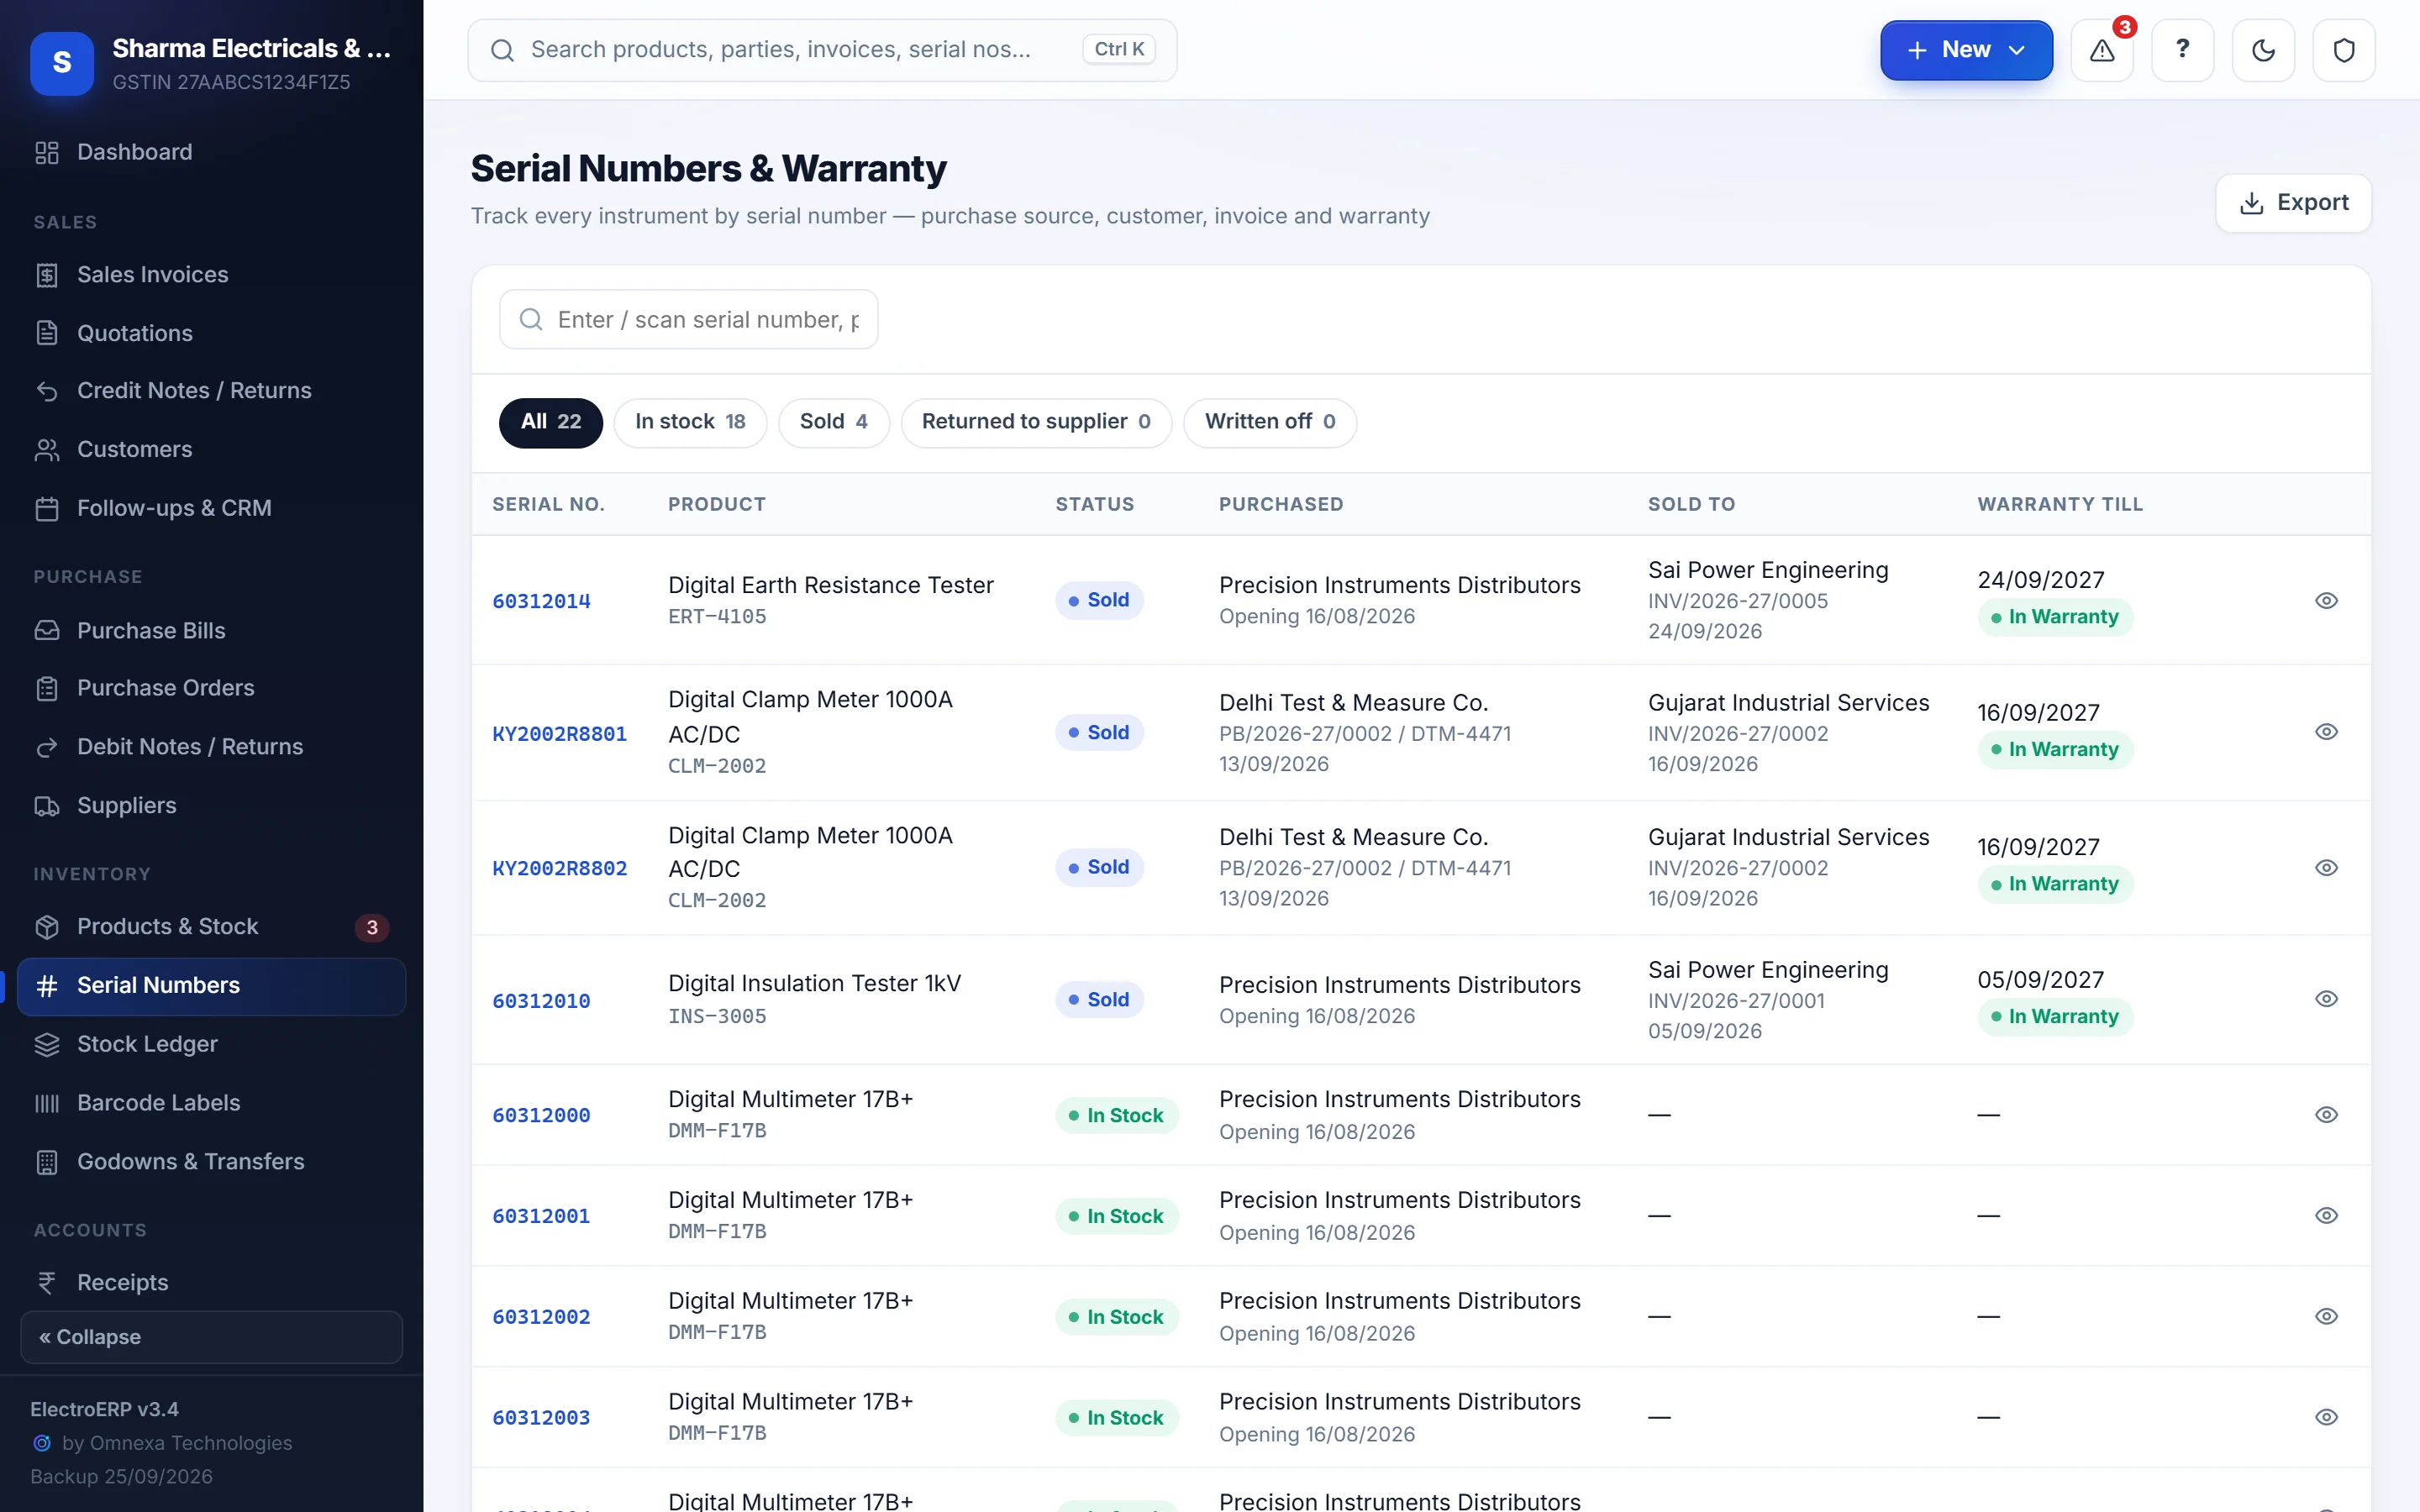Click Sold status badge for 60312014
Image resolution: width=2420 pixels, height=1512 pixels.
(1099, 600)
